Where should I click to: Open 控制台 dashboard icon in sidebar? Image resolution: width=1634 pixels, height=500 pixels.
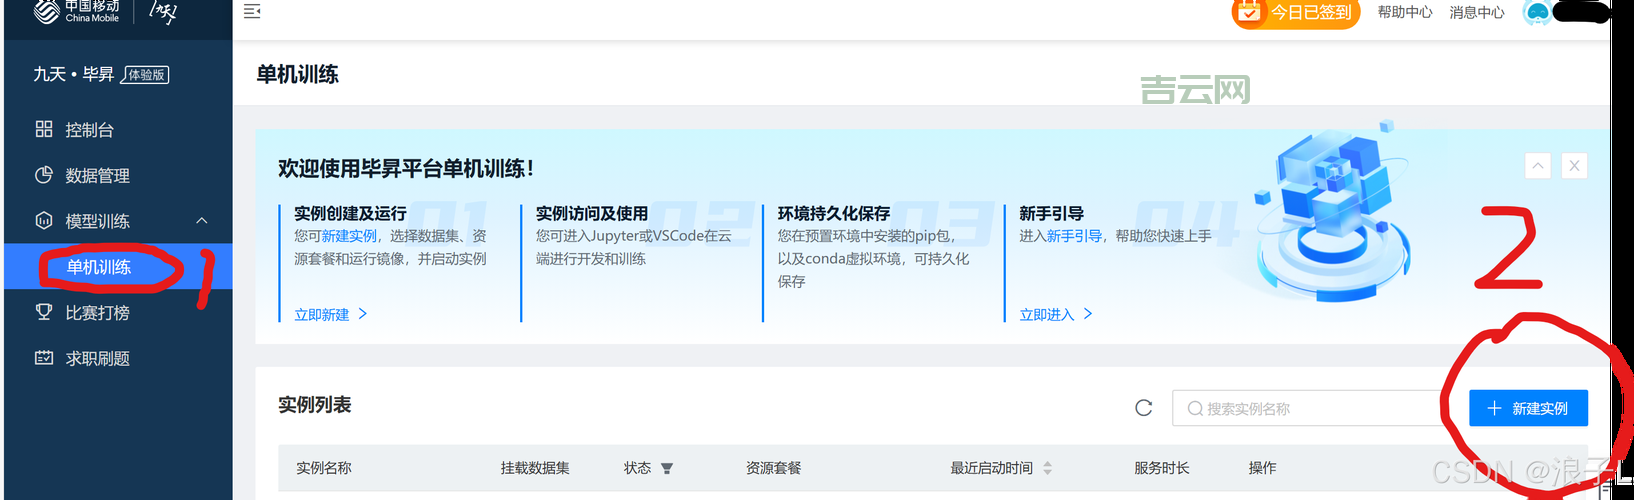point(44,129)
